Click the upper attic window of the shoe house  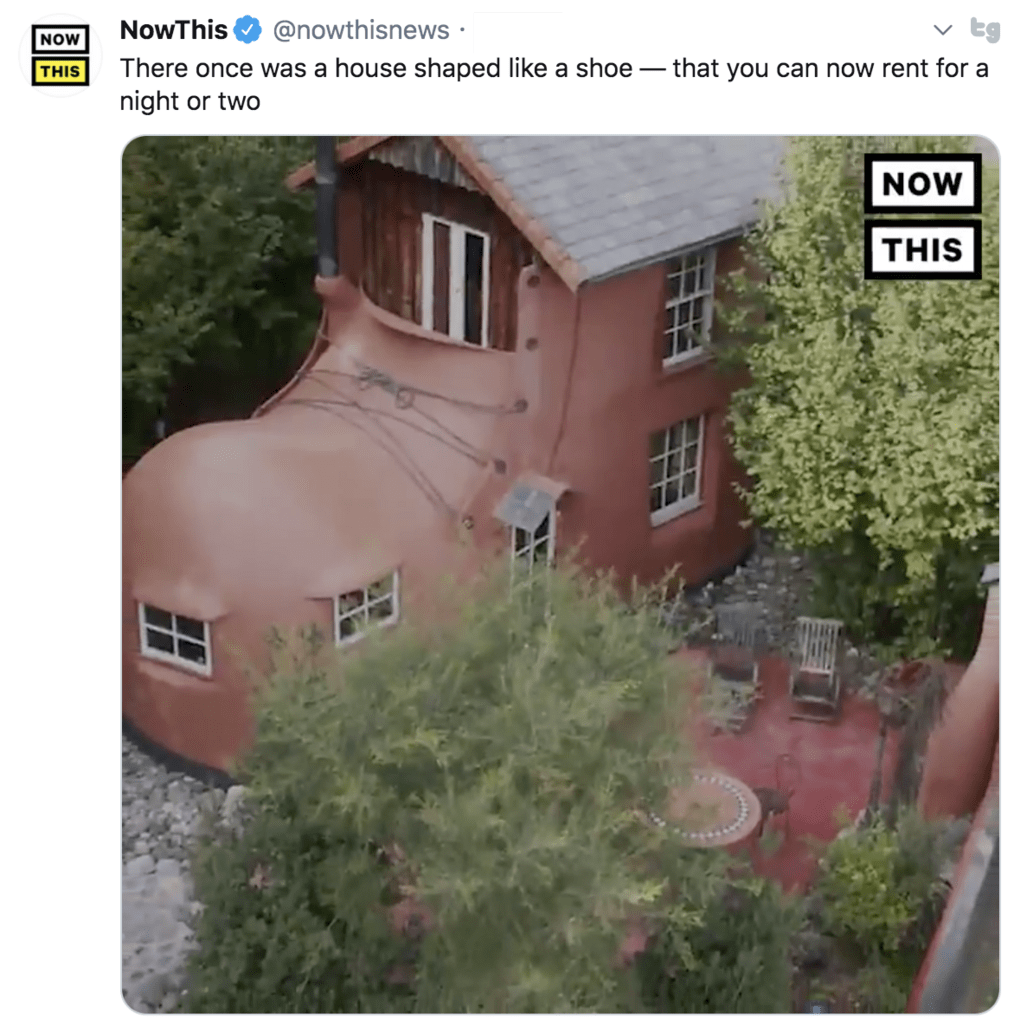pyautogui.click(x=455, y=280)
